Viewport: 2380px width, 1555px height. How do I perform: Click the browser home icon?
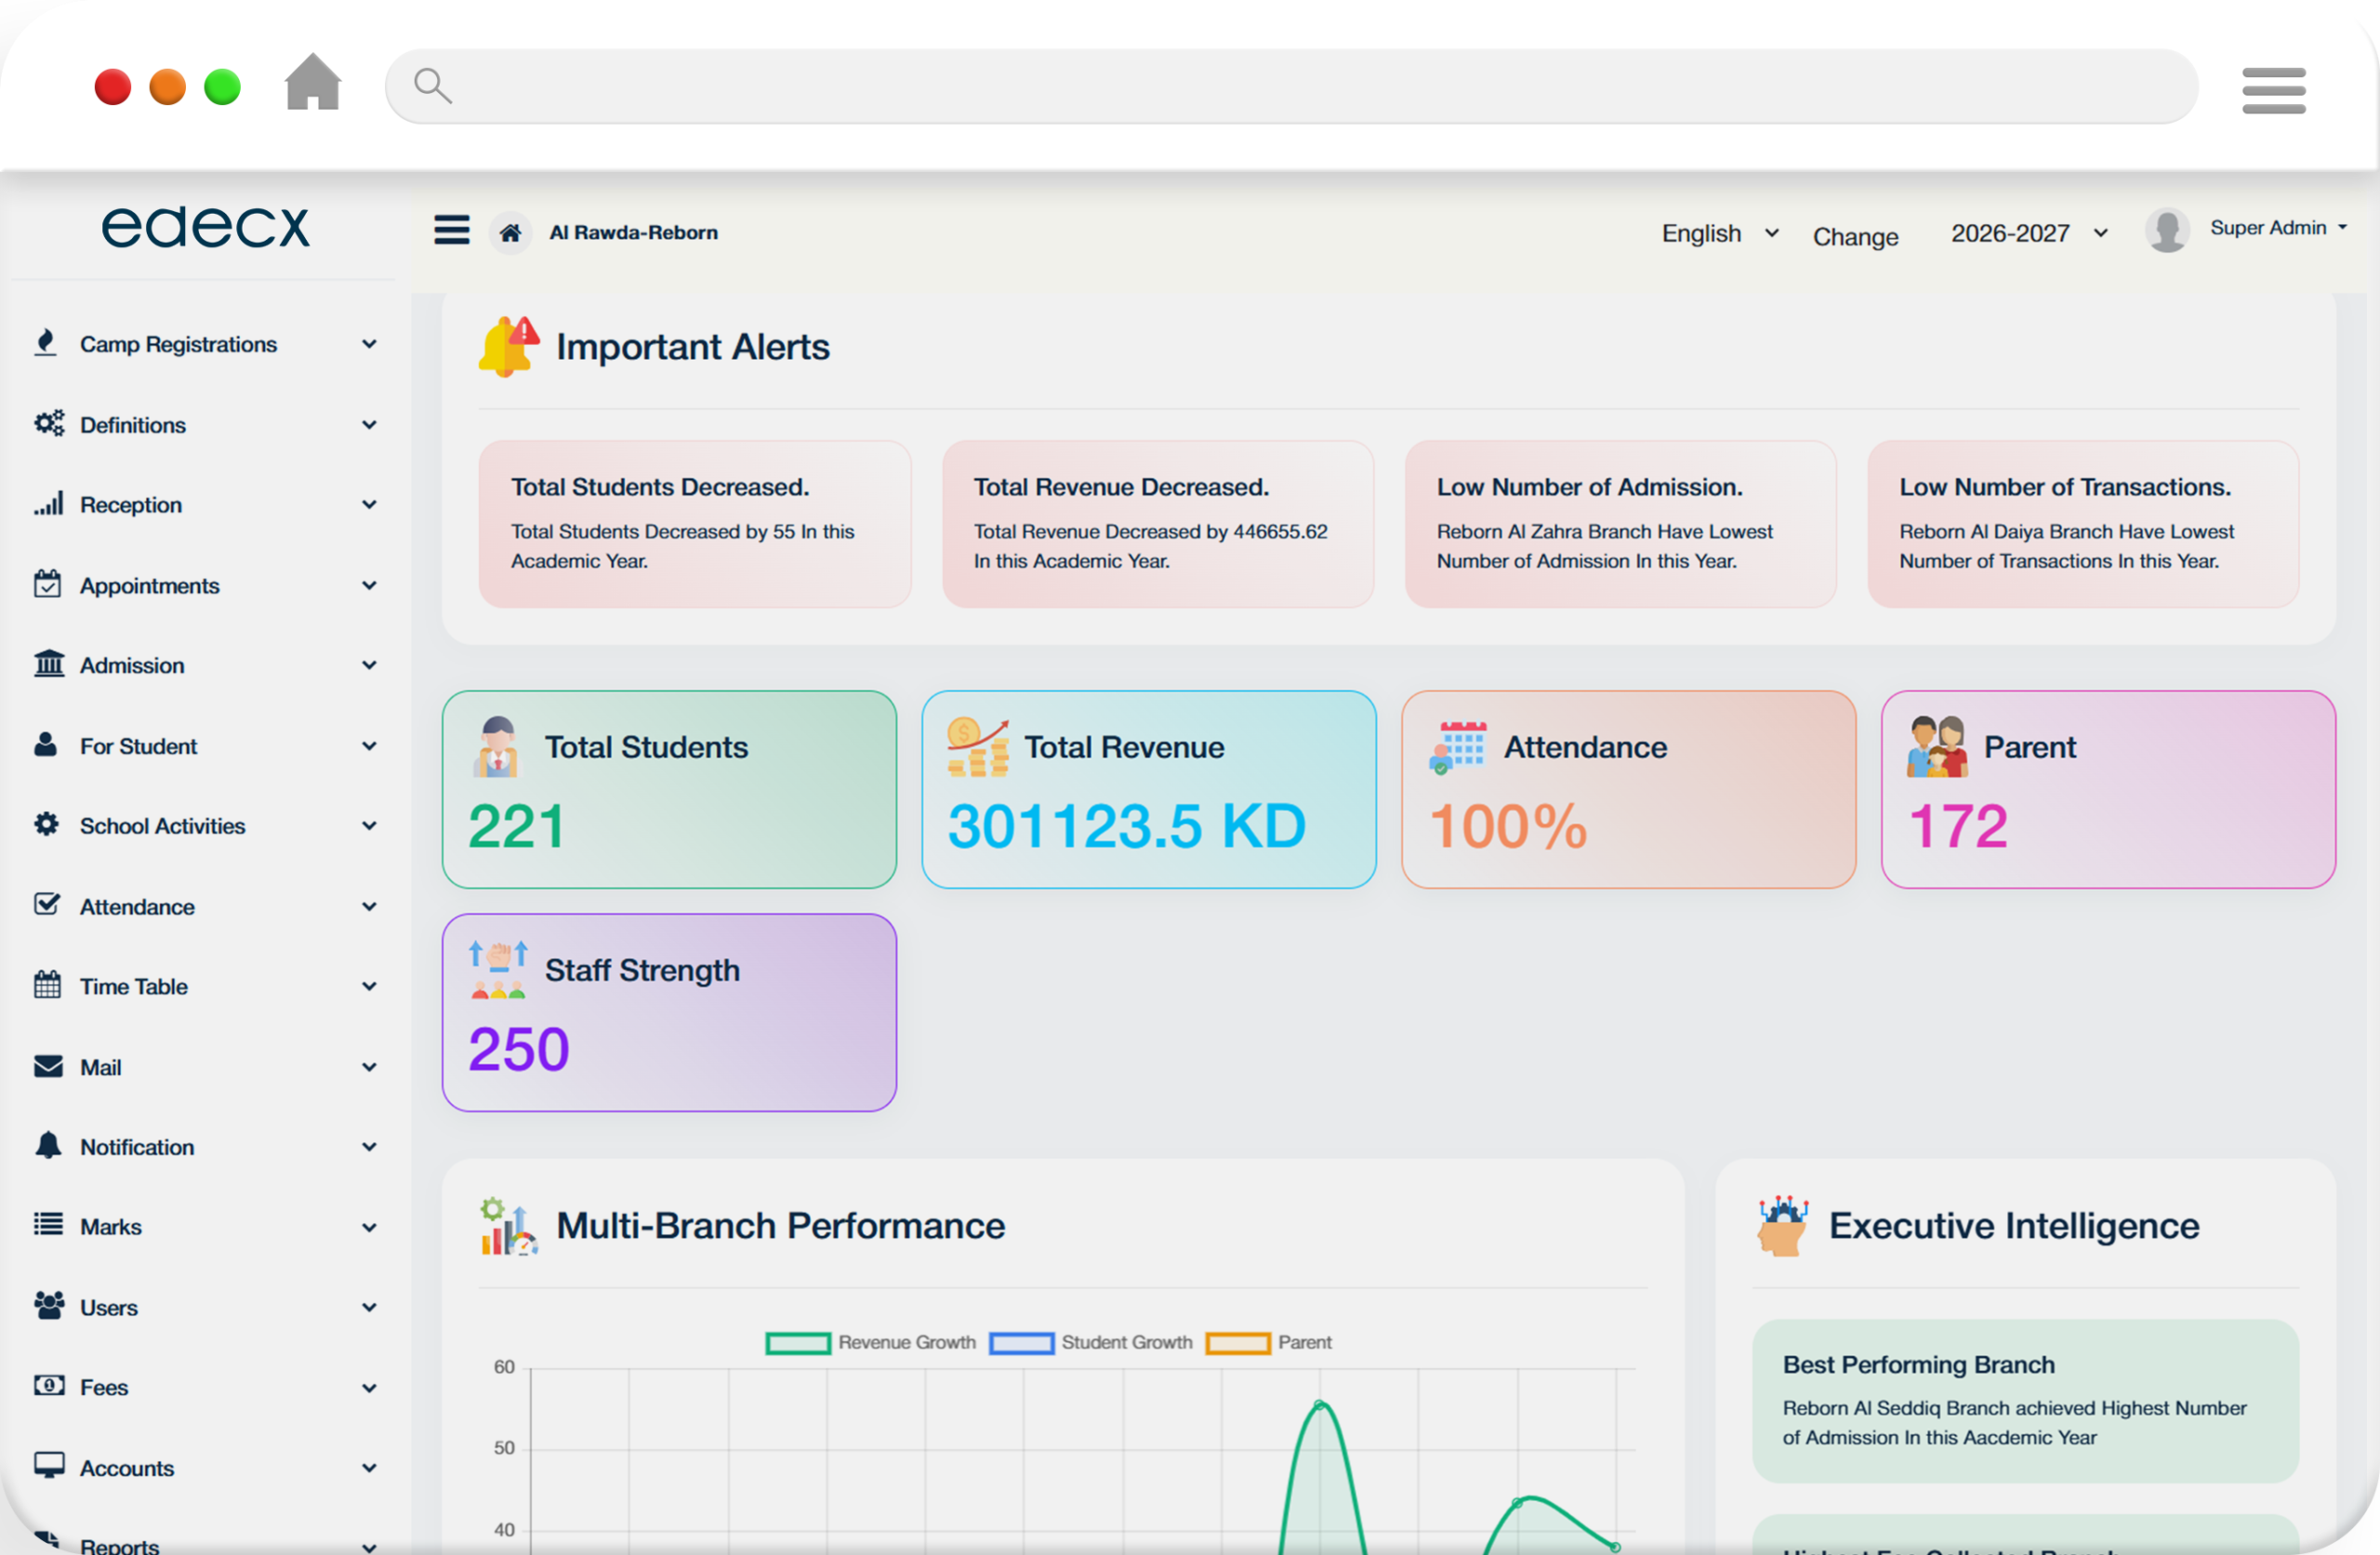[x=313, y=82]
